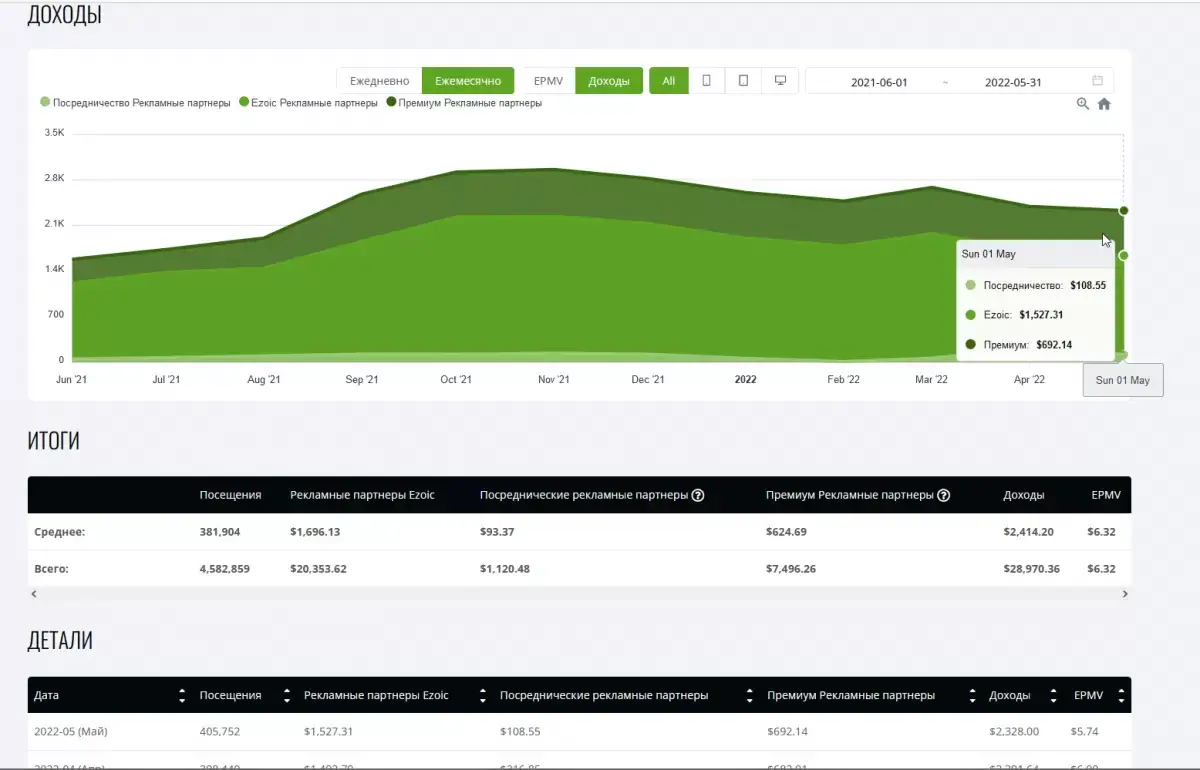The height and width of the screenshot is (770, 1200).
Task: Reset chart zoom with the home icon
Action: [1104, 104]
